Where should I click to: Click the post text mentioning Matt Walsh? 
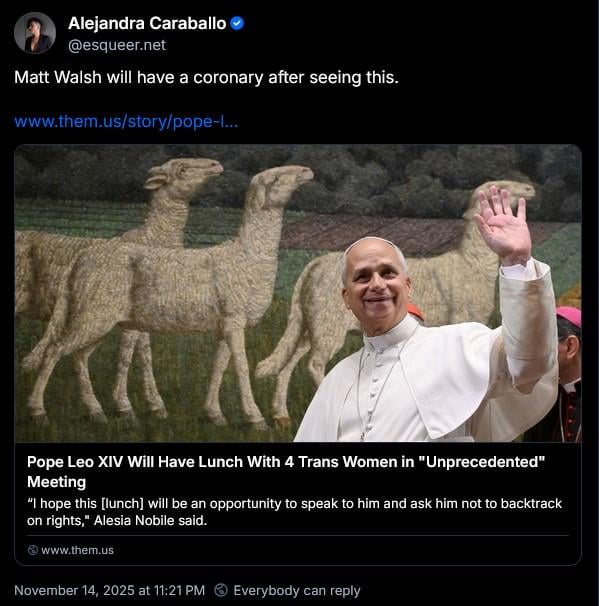[x=206, y=77]
